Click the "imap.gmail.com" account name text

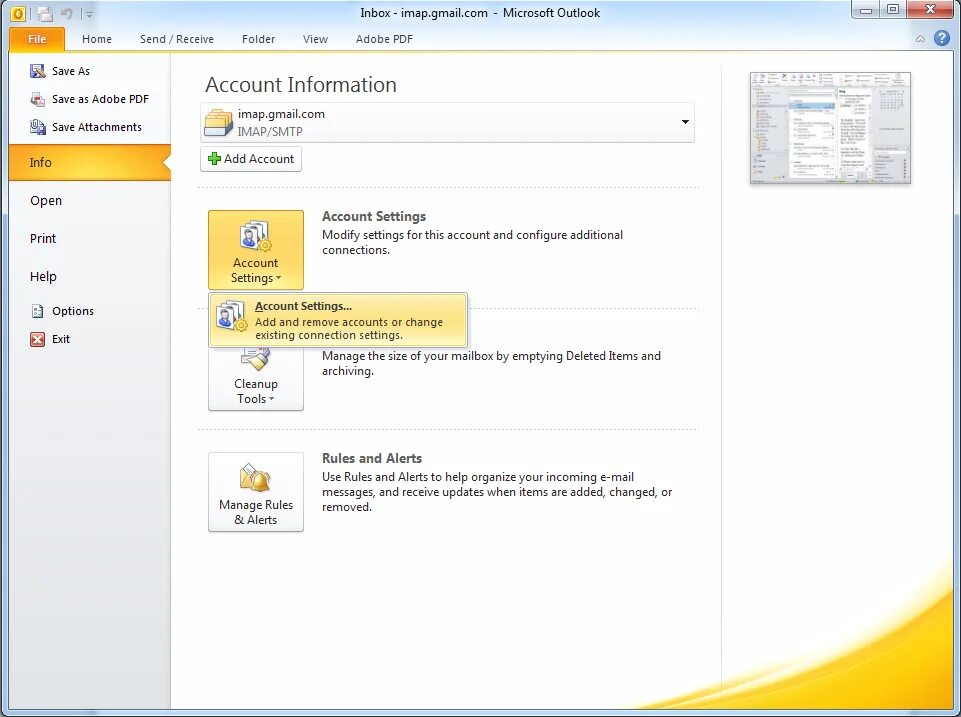tap(281, 114)
